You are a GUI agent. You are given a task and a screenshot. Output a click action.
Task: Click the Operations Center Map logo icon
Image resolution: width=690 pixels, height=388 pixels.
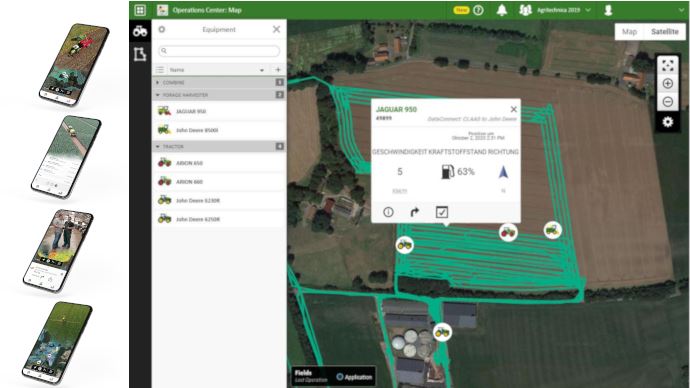pos(162,10)
